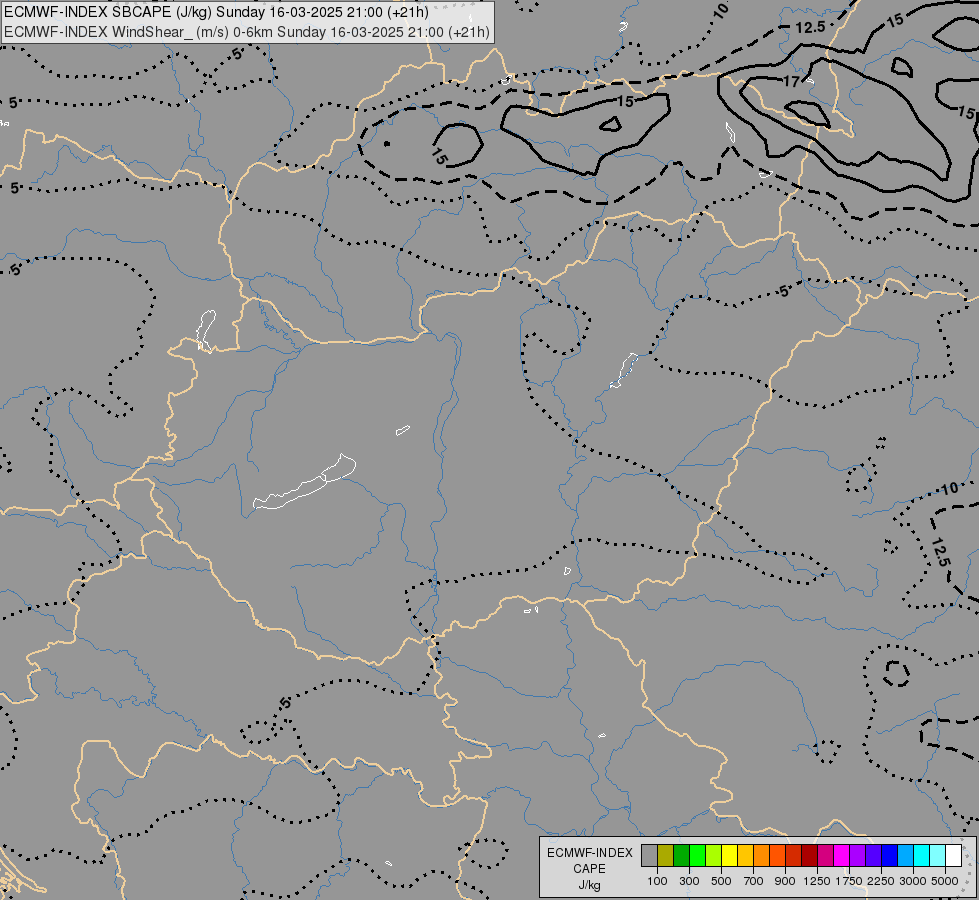Select the olive swatch after the 100 tick
Viewport: 979px width, 900px height.
[x=666, y=855]
